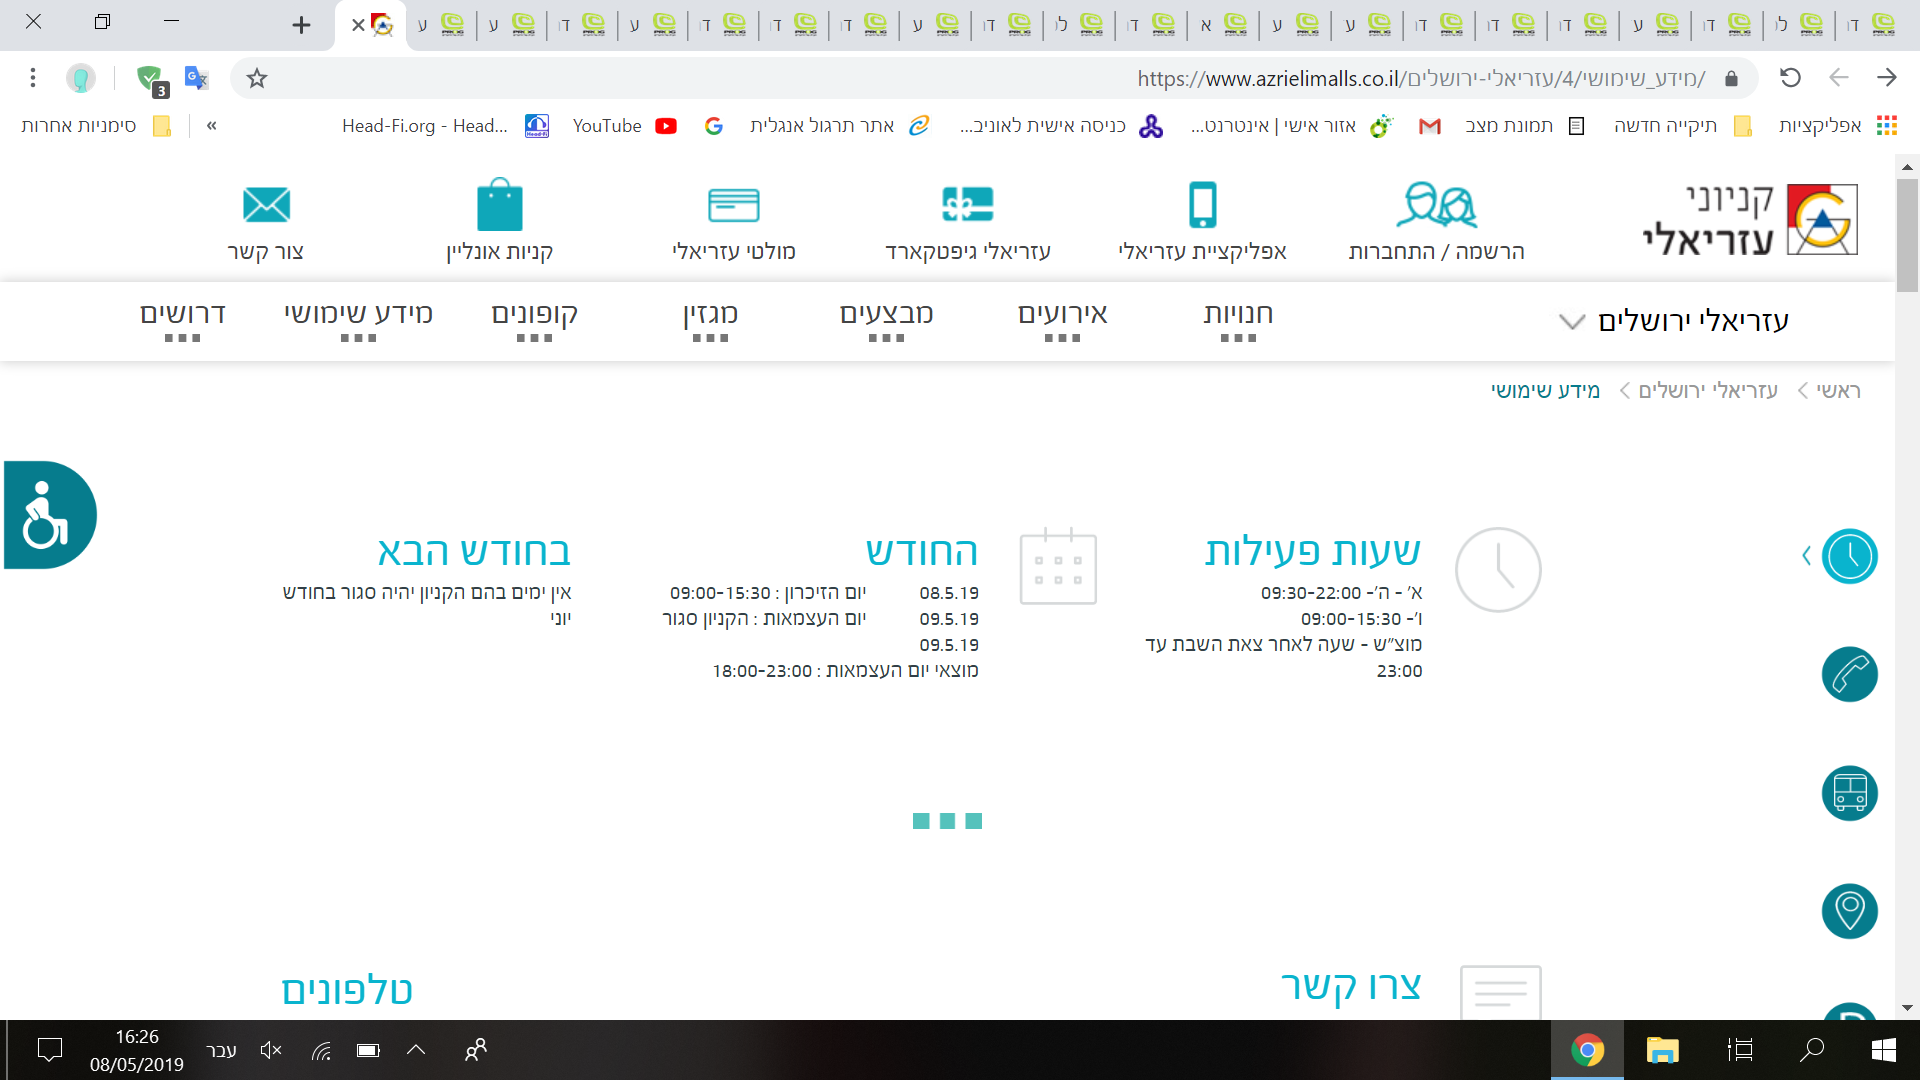
Task: Click the אפליקציית עזריאלי phone icon
Action: 1204,205
